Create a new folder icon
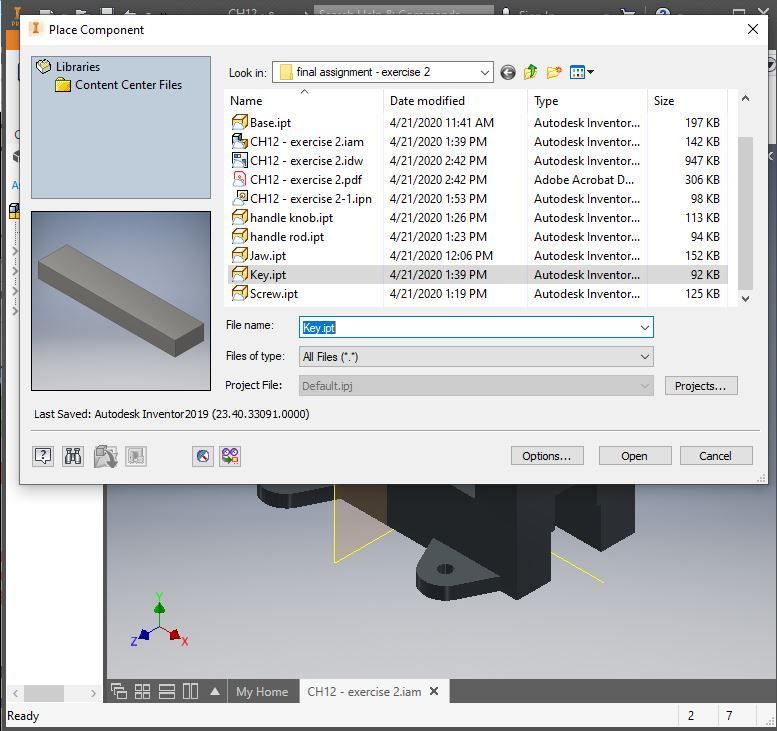The image size is (777, 731). (554, 72)
